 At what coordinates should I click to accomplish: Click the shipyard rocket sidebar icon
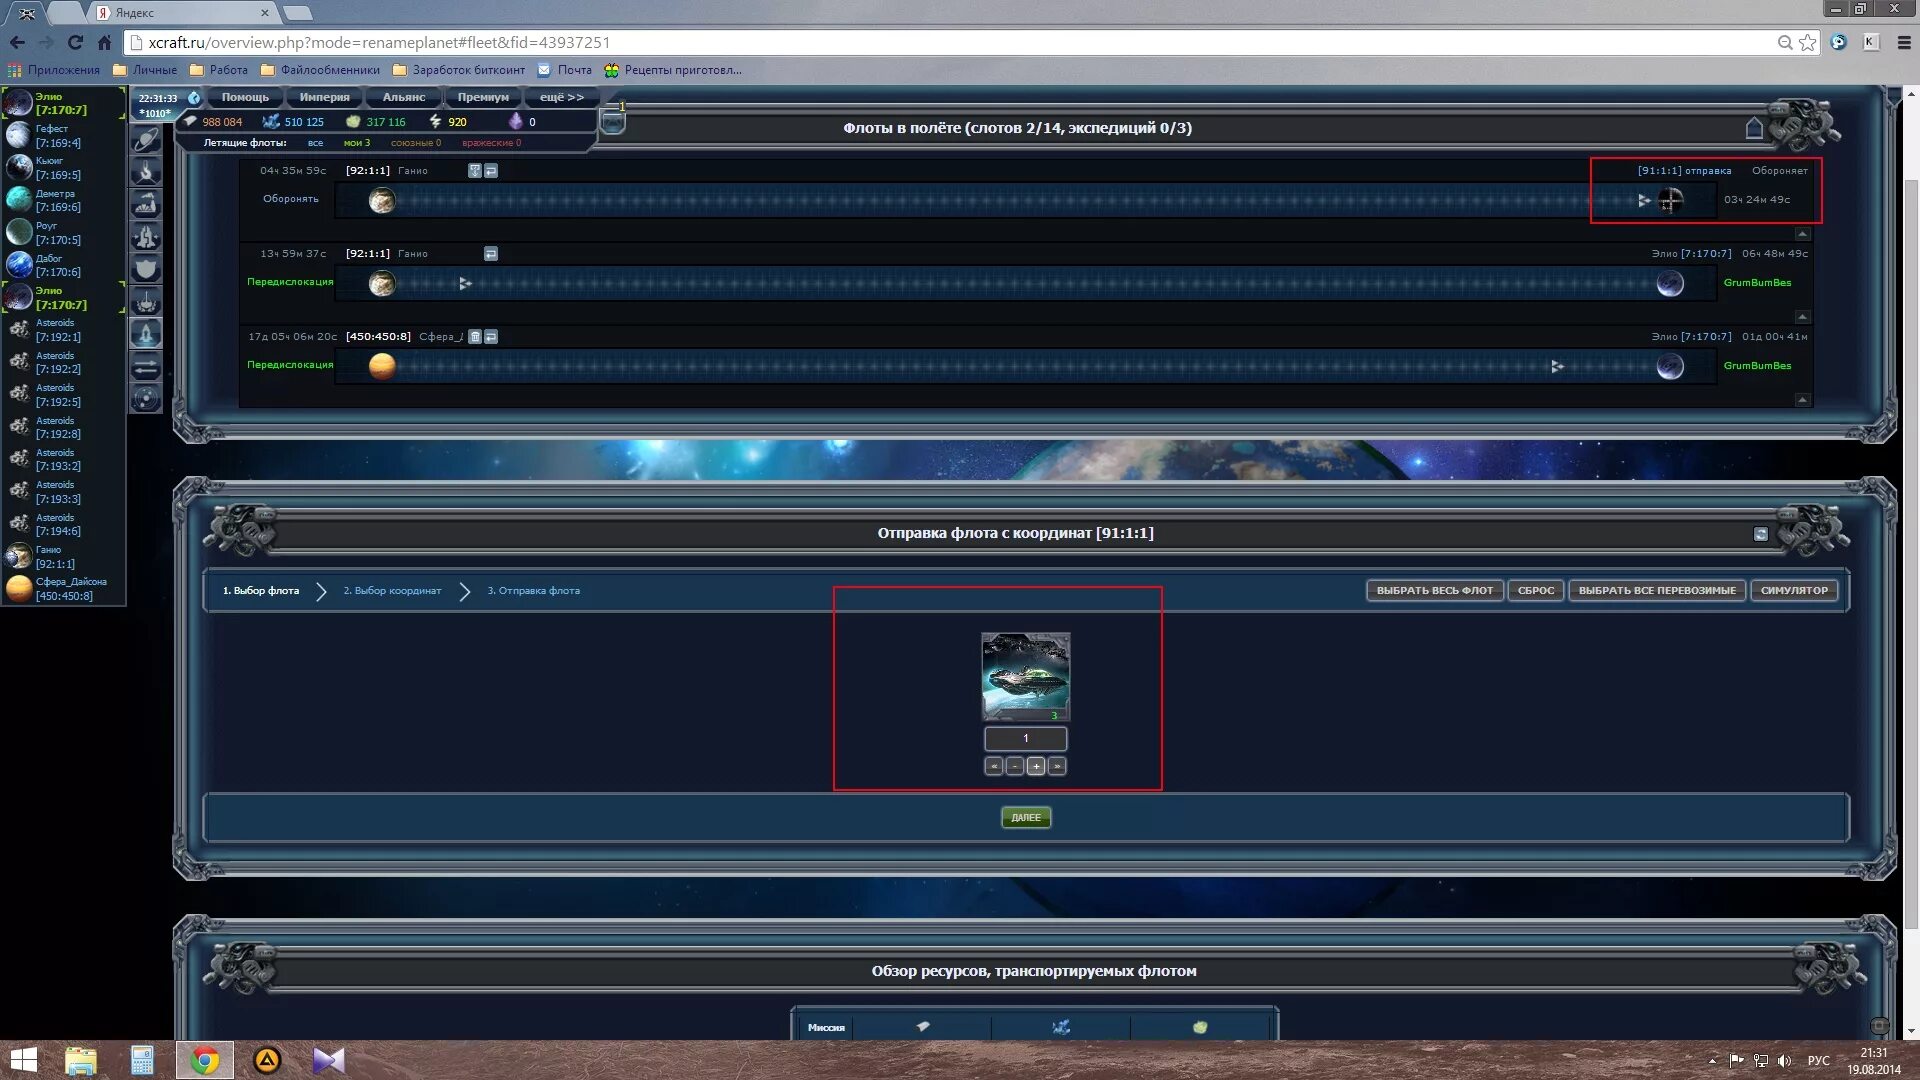146,236
